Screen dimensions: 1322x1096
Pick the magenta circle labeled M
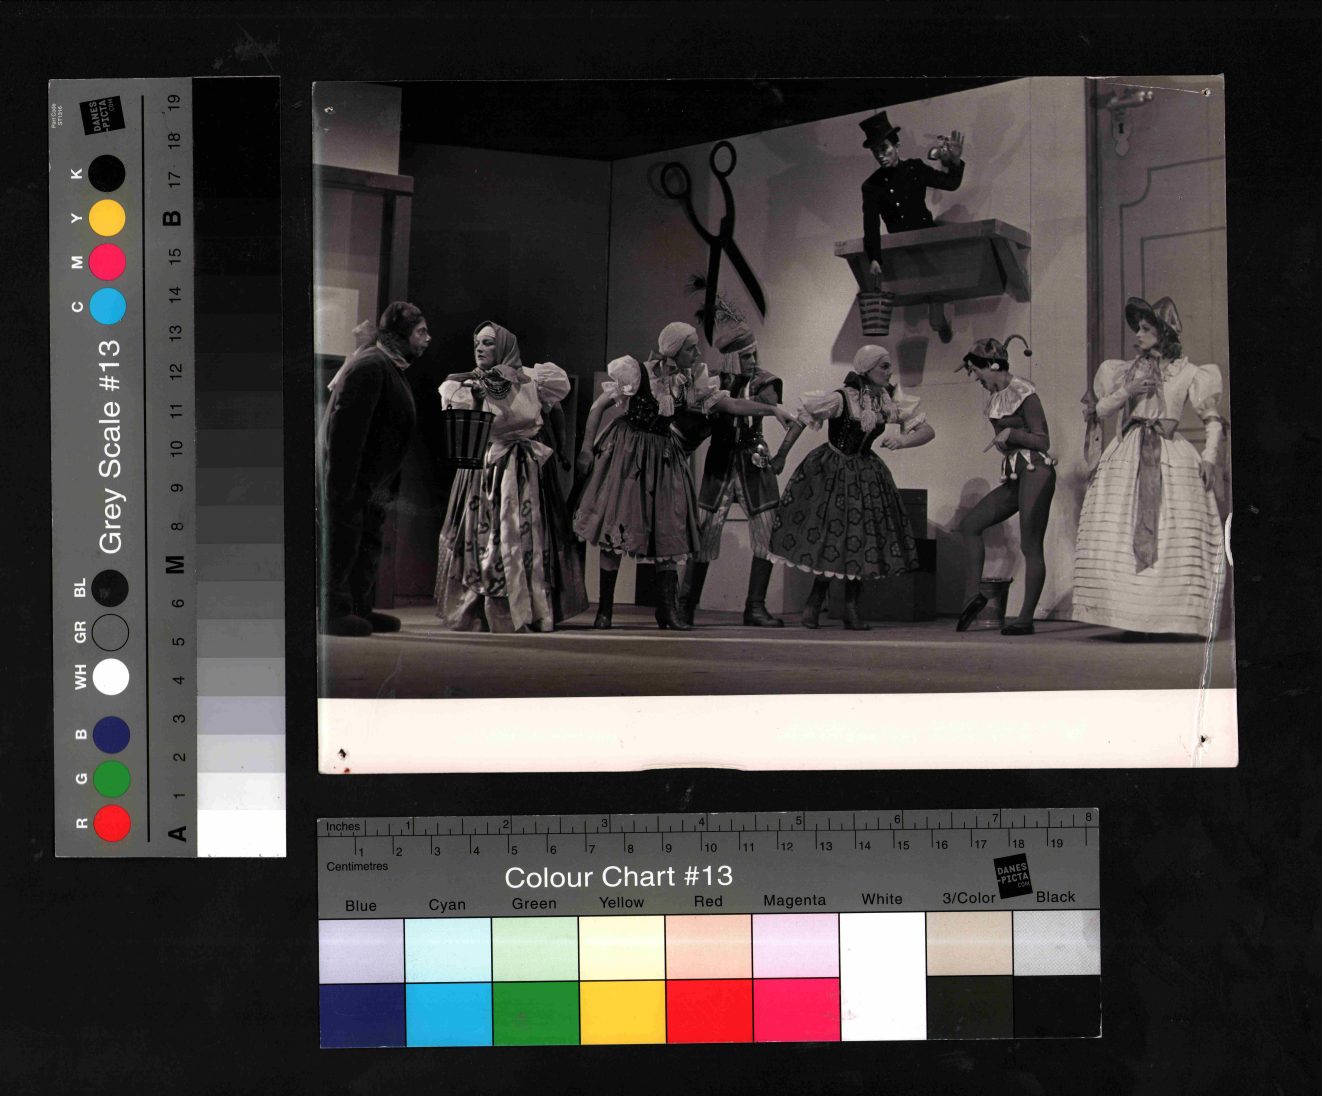click(x=107, y=262)
